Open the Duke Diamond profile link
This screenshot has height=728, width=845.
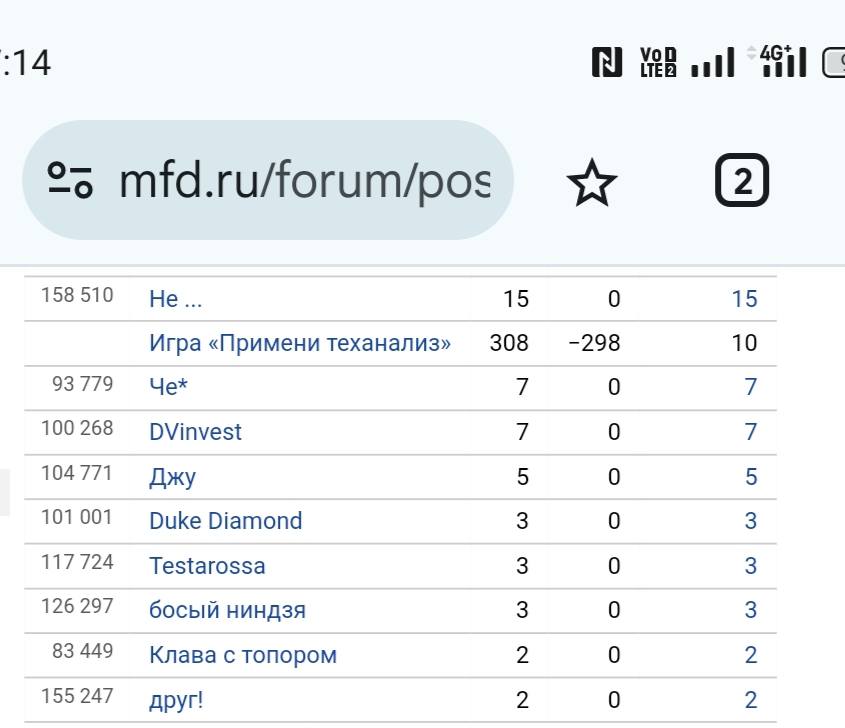pos(225,521)
